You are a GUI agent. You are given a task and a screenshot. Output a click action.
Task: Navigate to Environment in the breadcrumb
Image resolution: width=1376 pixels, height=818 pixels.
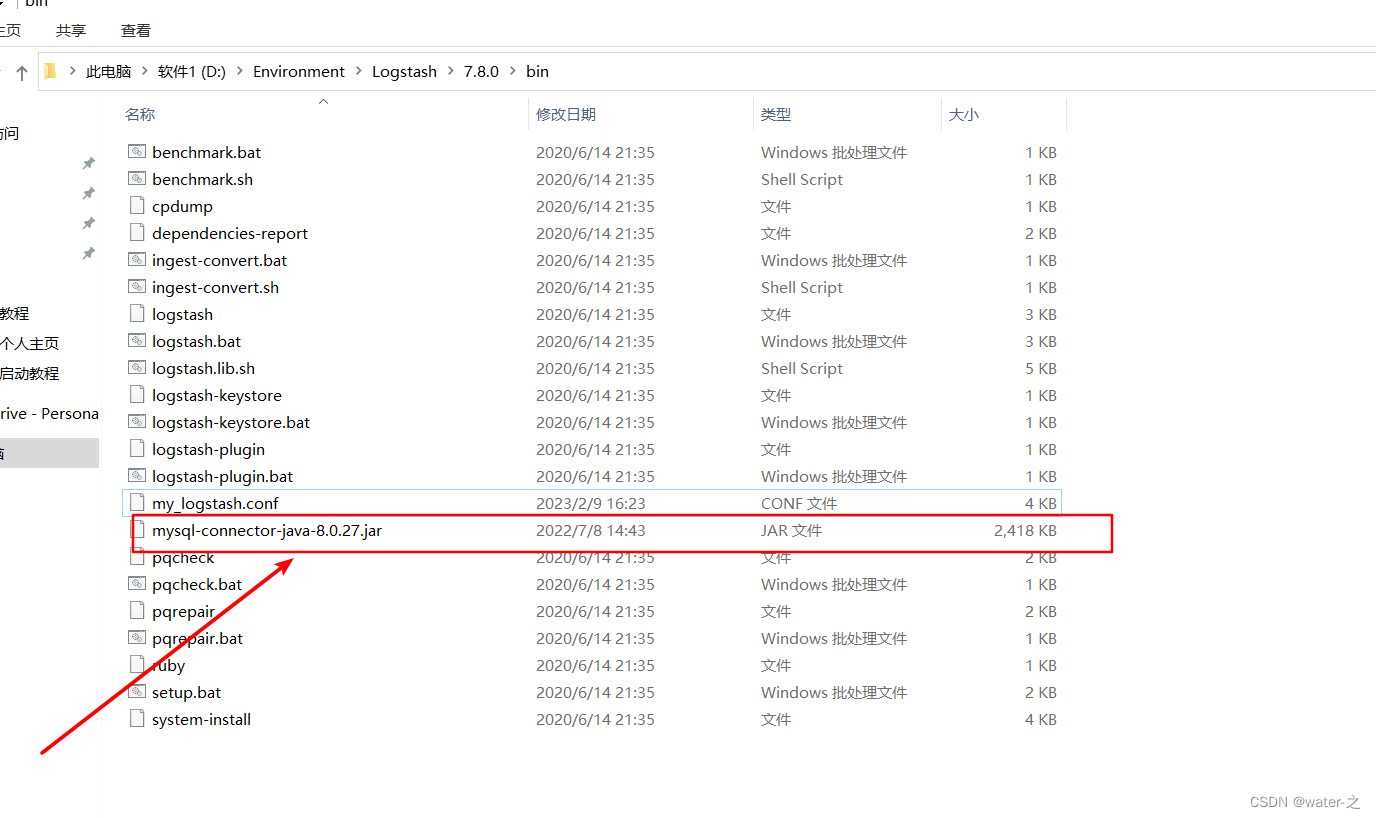(299, 71)
